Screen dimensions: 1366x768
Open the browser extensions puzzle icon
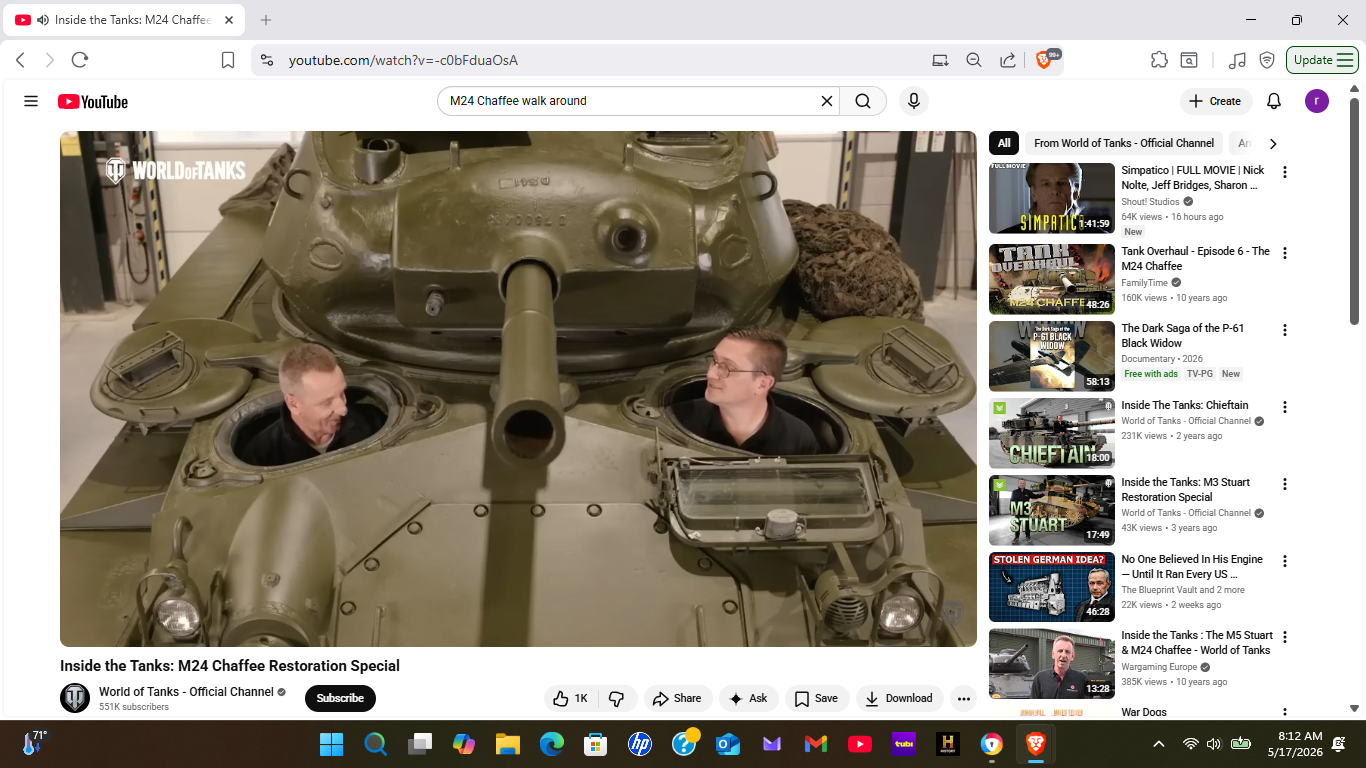coord(1159,60)
